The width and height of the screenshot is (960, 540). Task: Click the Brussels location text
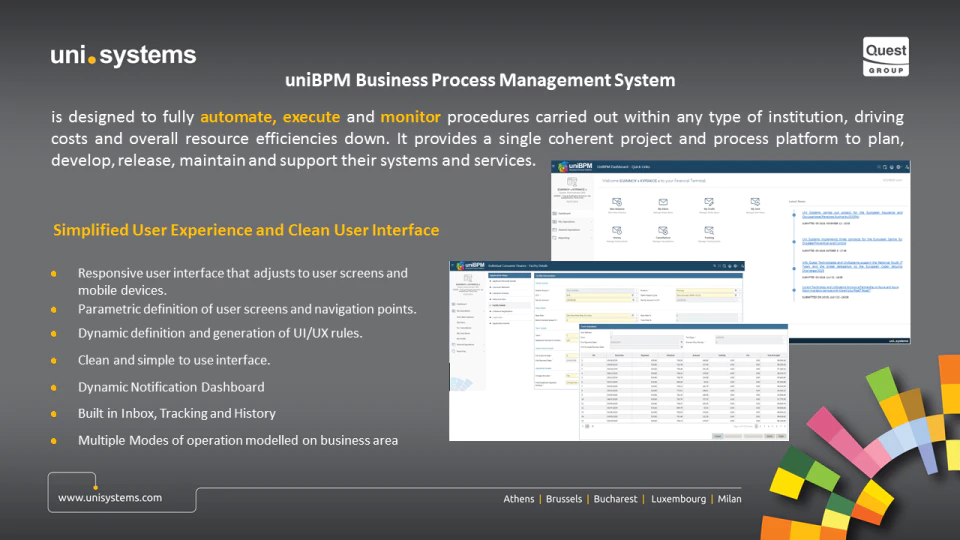(x=564, y=499)
